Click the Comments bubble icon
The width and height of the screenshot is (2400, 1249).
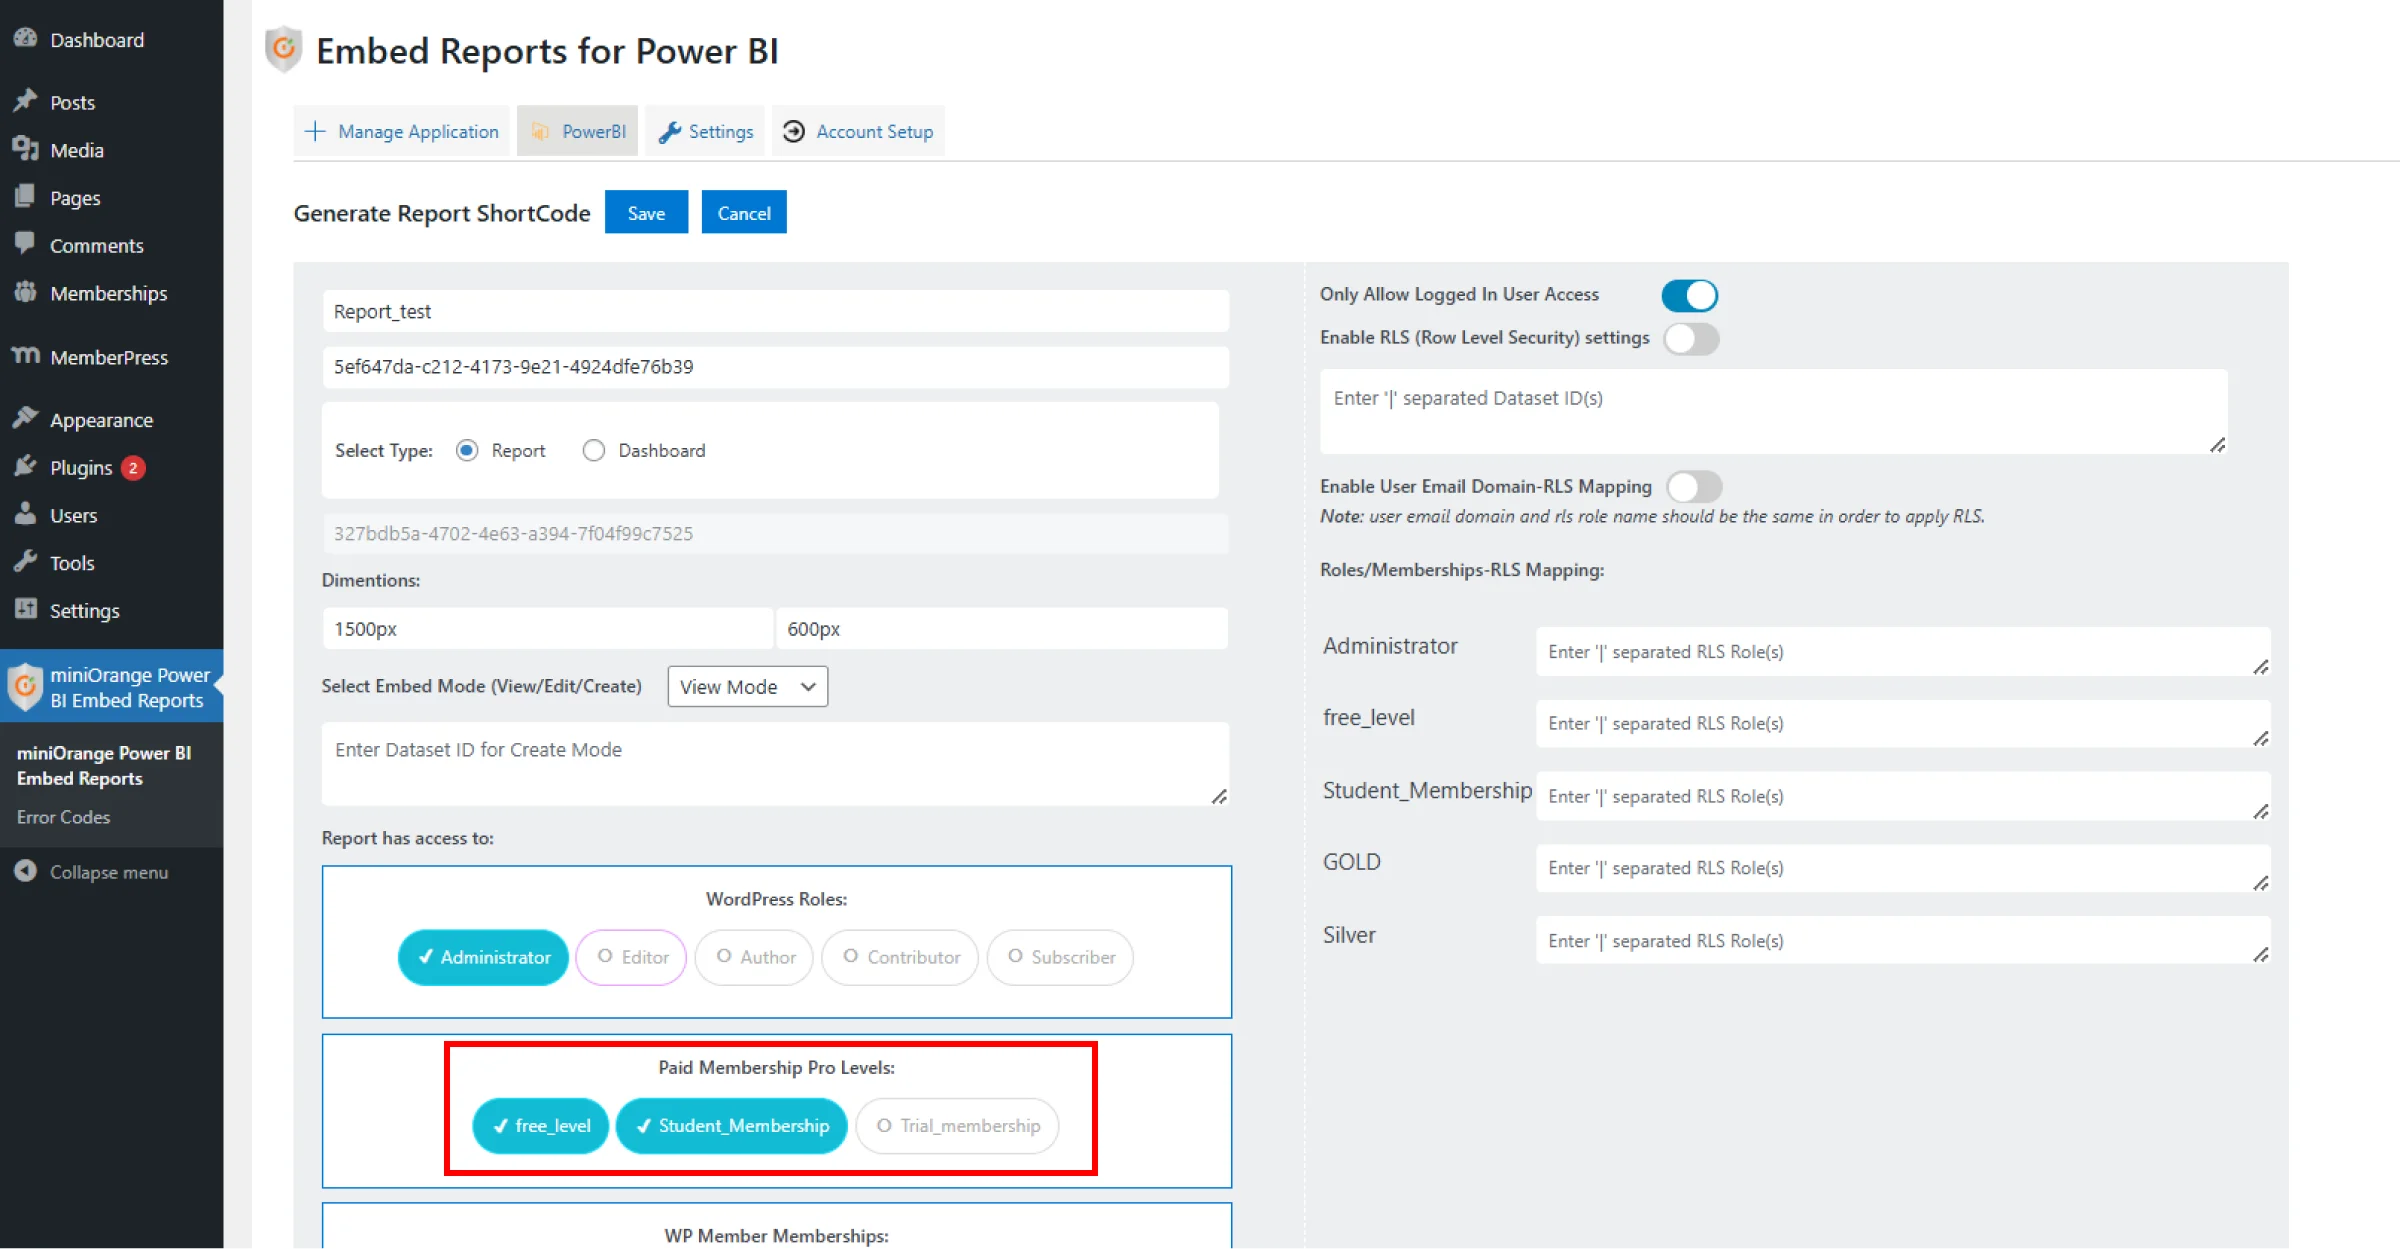point(26,244)
